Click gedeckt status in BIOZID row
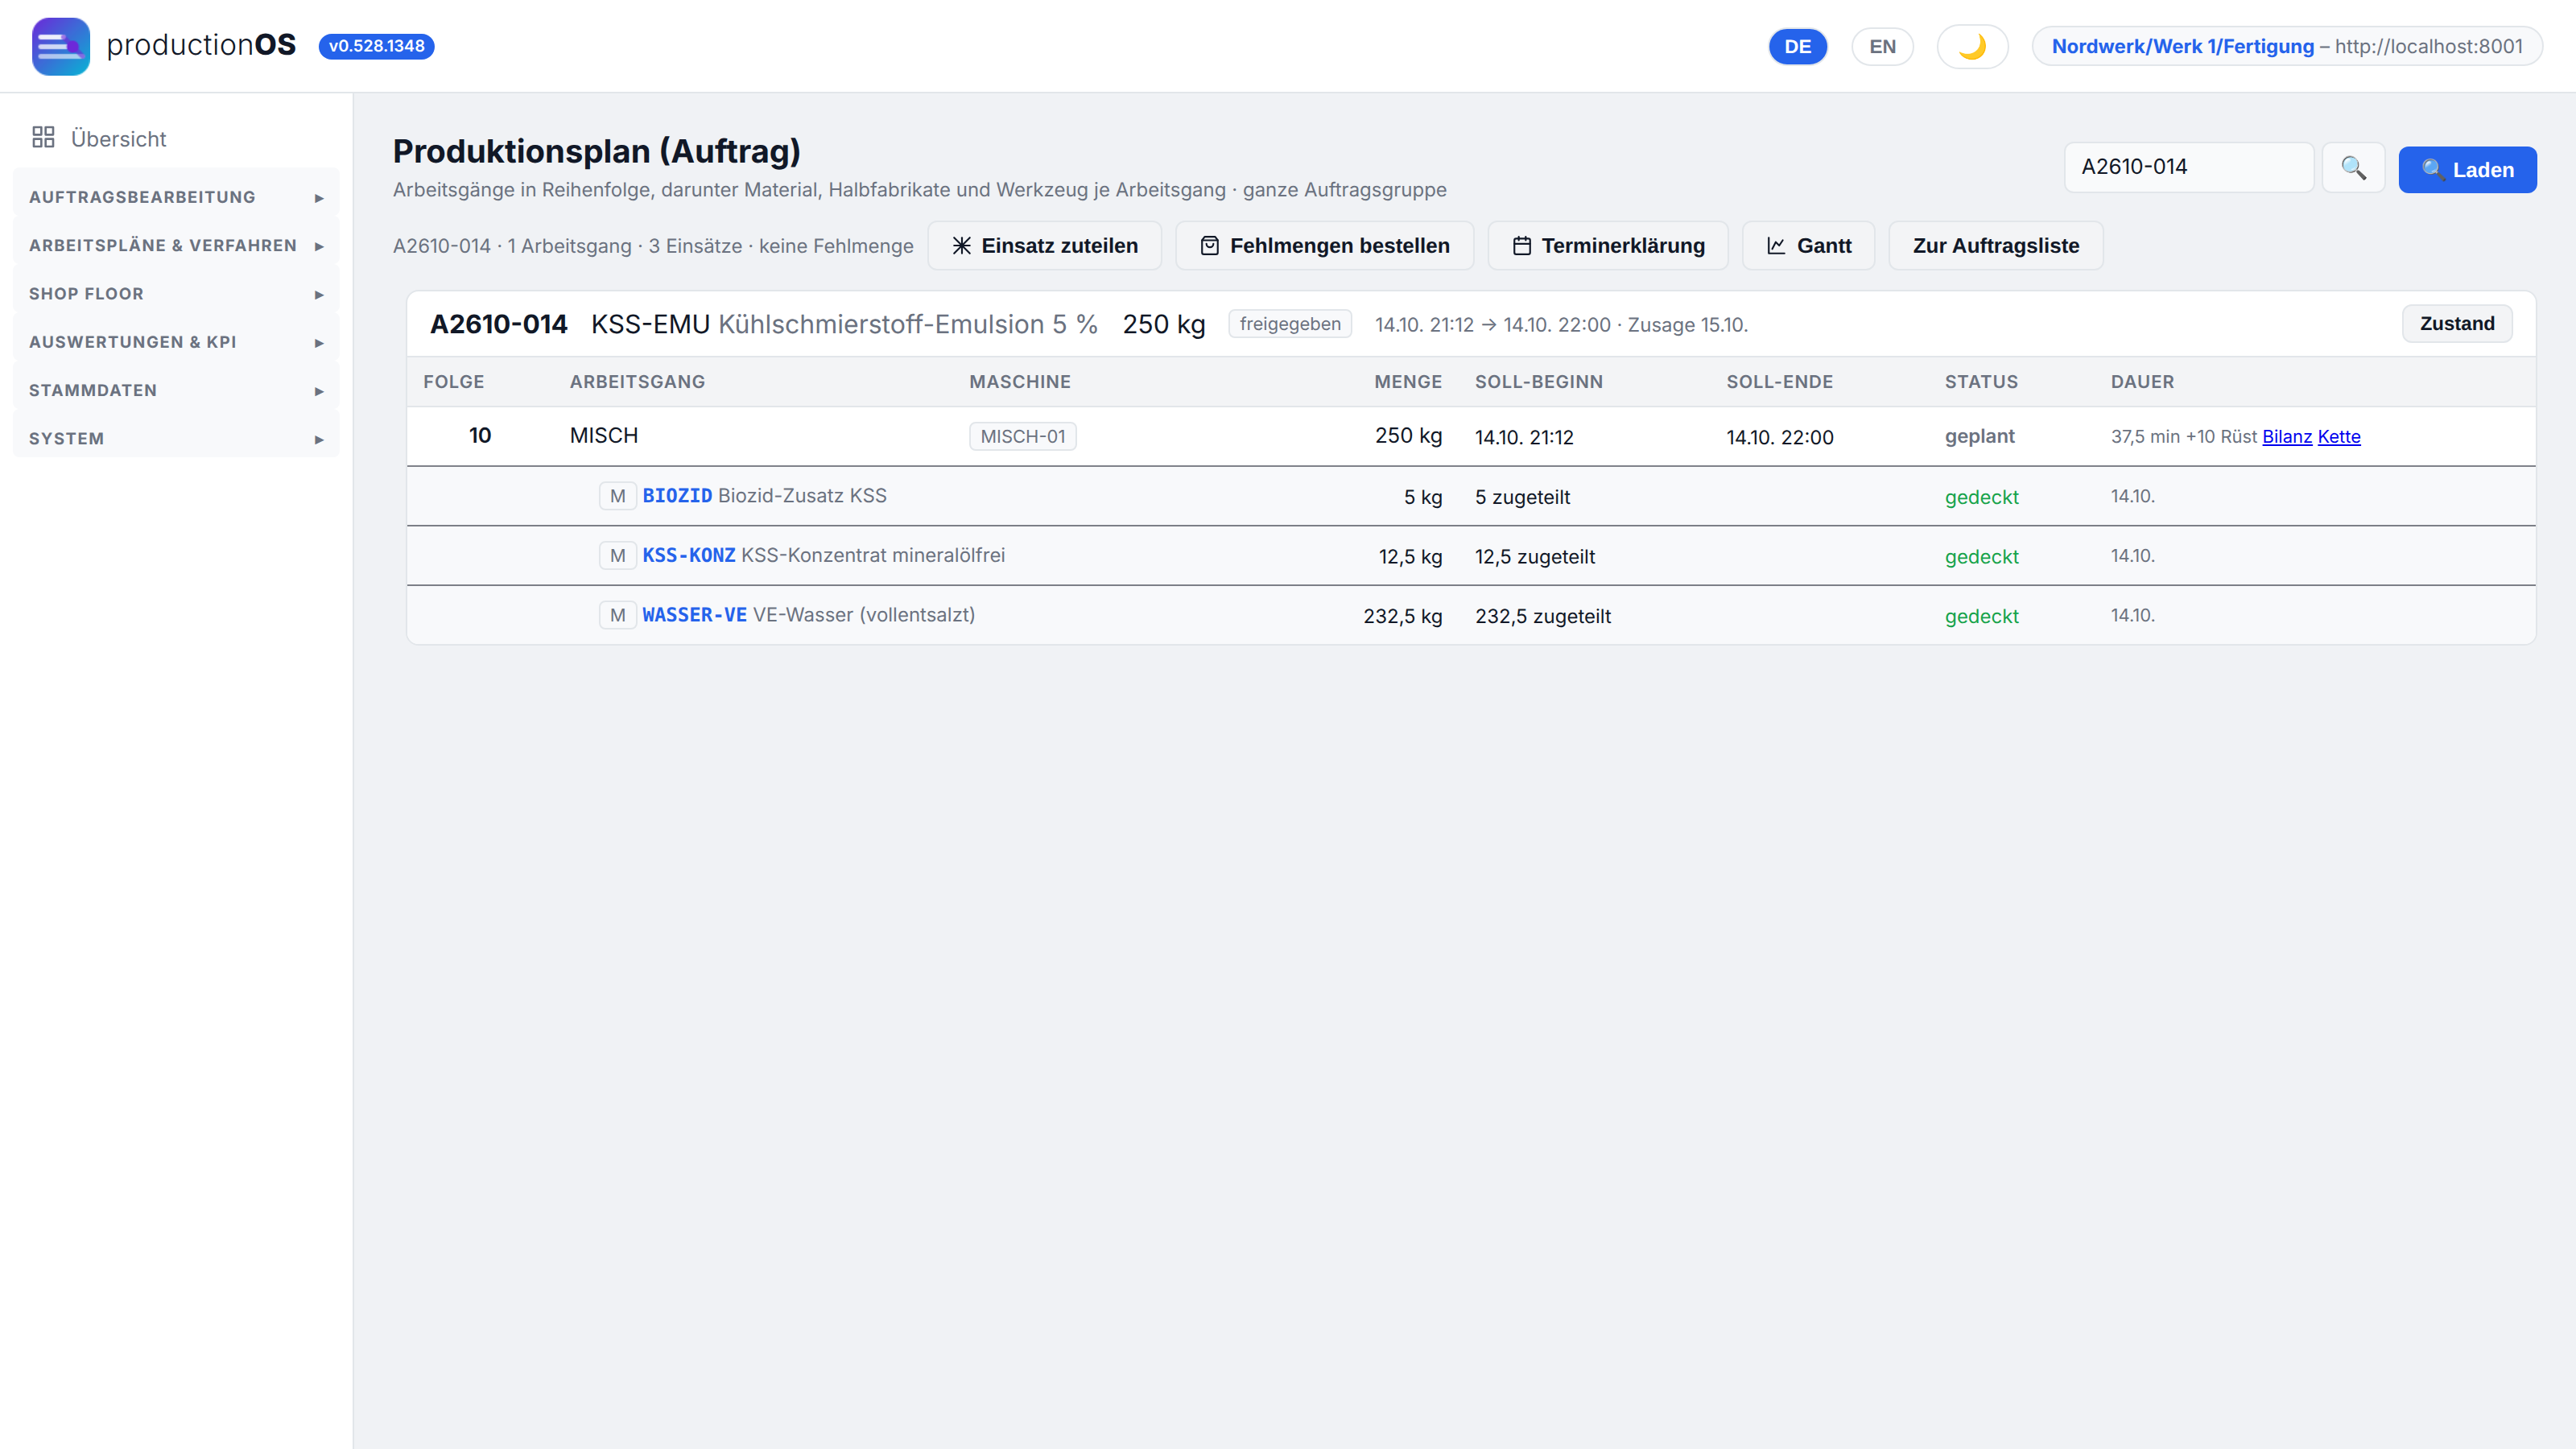 pyautogui.click(x=1981, y=497)
